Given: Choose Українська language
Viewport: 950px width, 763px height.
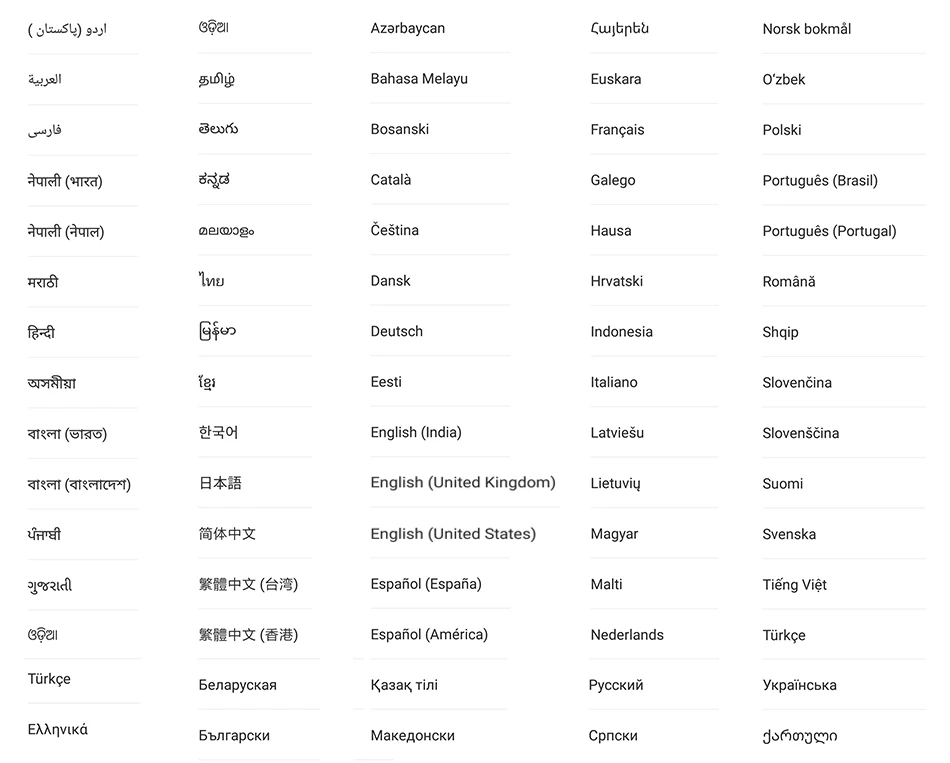Looking at the screenshot, I should click(x=799, y=685).
